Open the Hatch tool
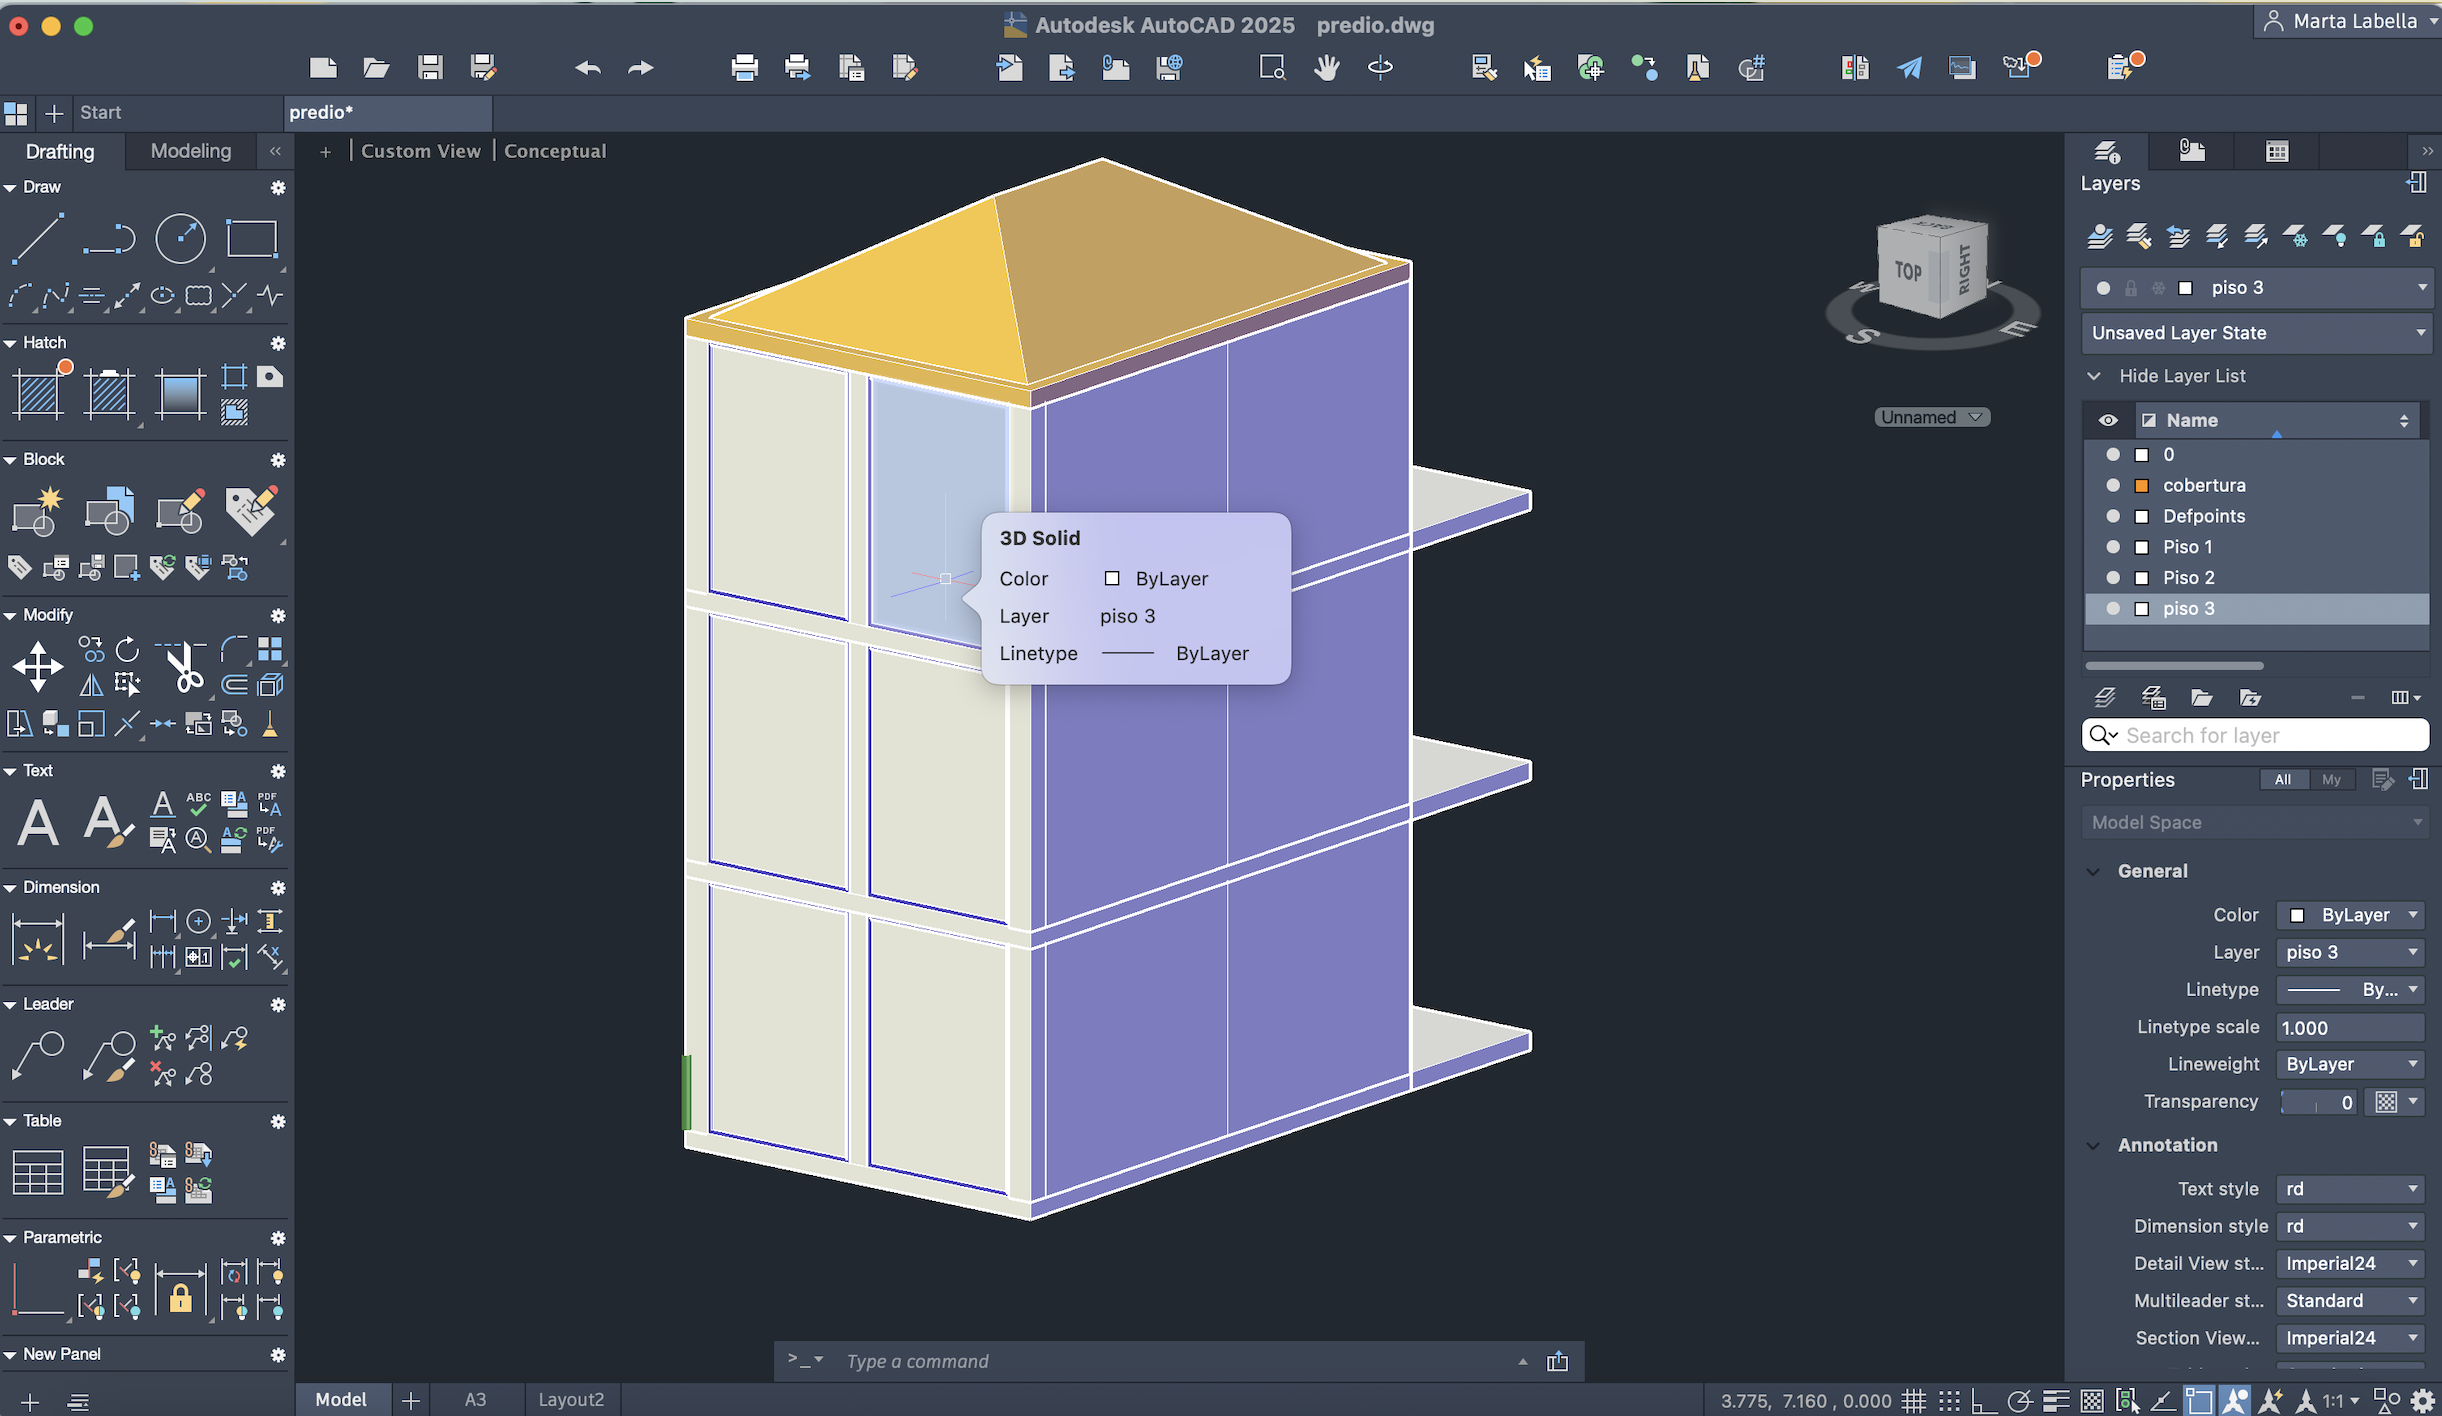2442x1416 pixels. (x=38, y=392)
